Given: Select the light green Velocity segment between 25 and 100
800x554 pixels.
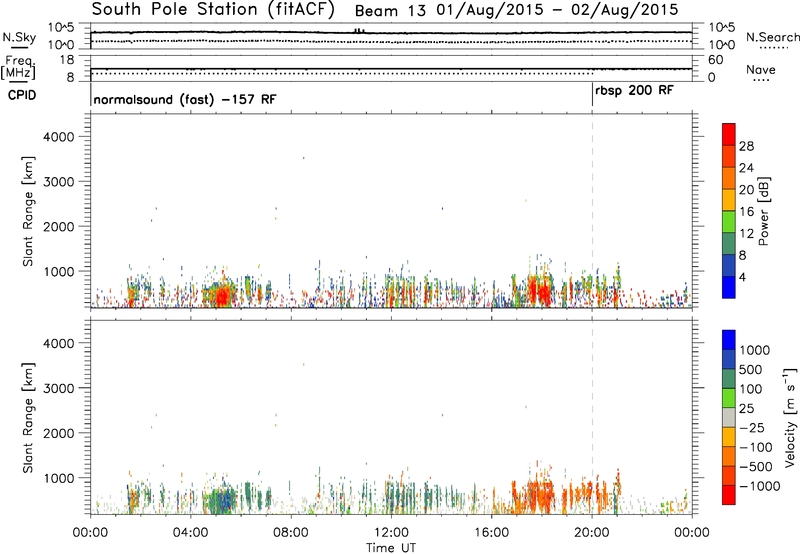Looking at the screenshot, I should click(729, 398).
